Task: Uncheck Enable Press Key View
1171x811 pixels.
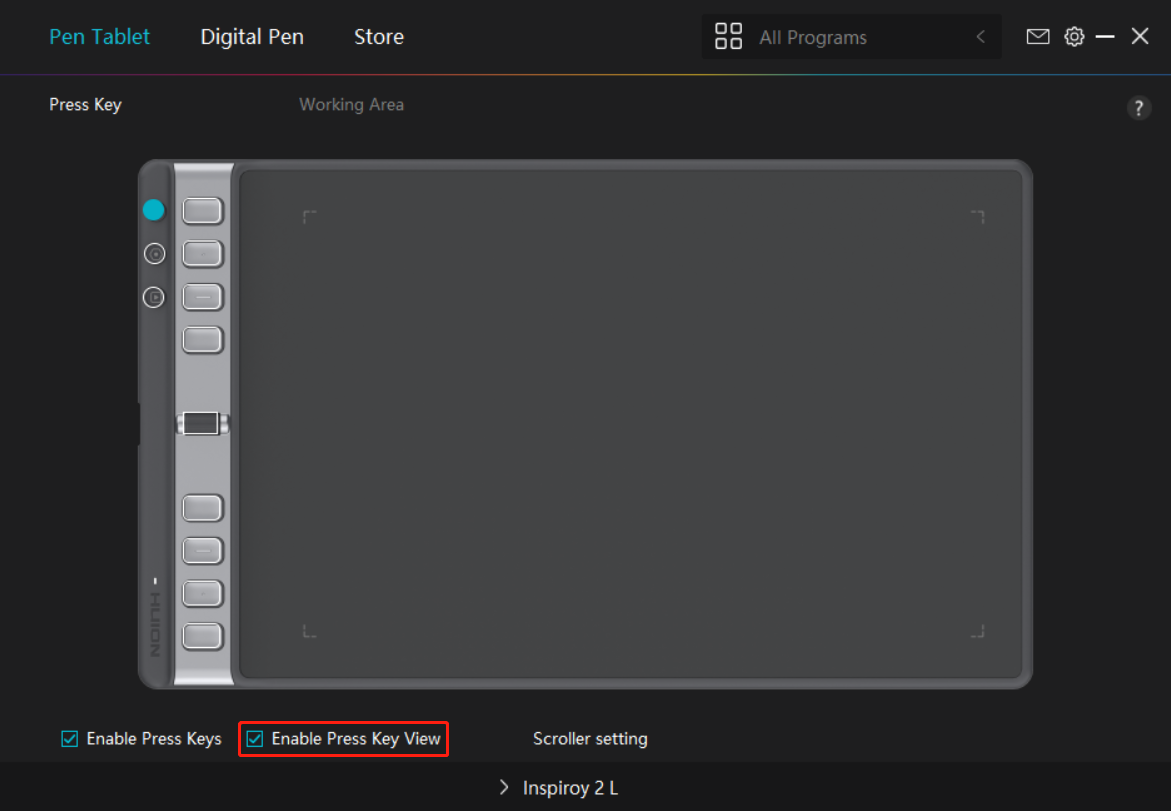Action: [x=255, y=739]
